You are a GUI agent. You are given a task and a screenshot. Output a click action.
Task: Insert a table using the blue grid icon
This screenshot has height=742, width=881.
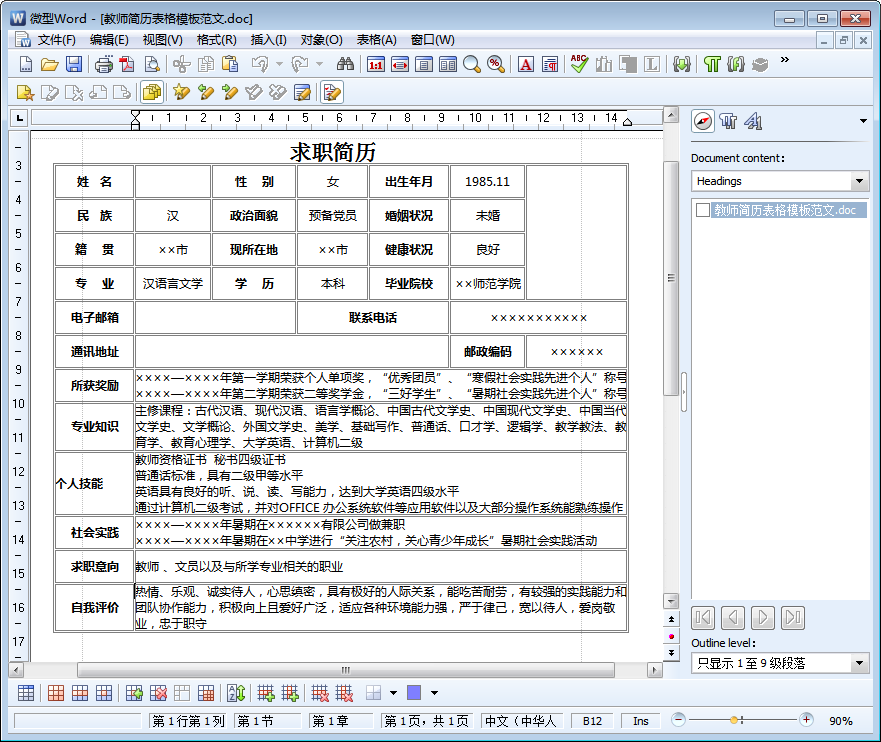coord(26,693)
